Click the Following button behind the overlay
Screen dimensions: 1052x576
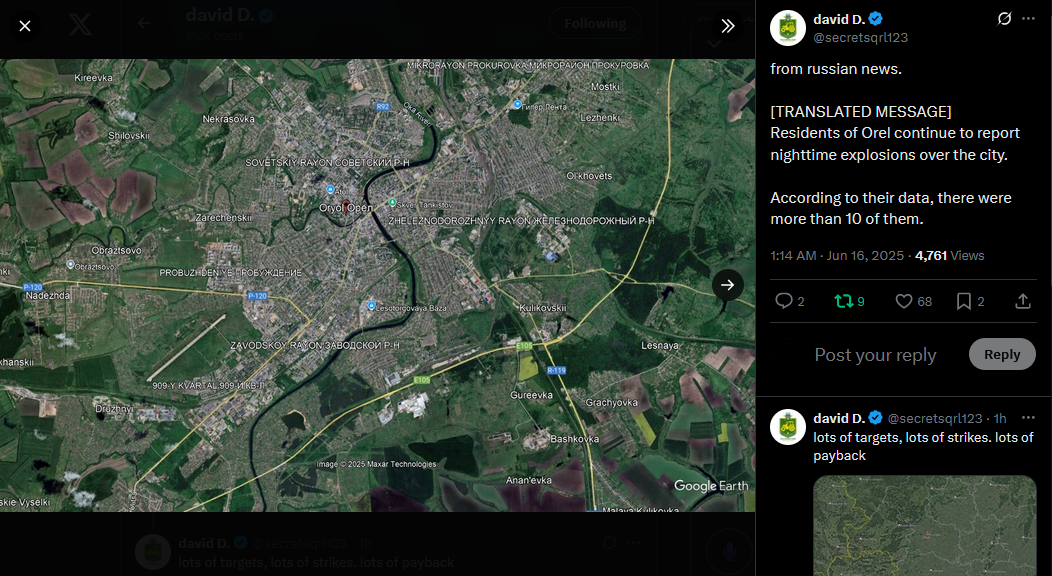(x=595, y=24)
